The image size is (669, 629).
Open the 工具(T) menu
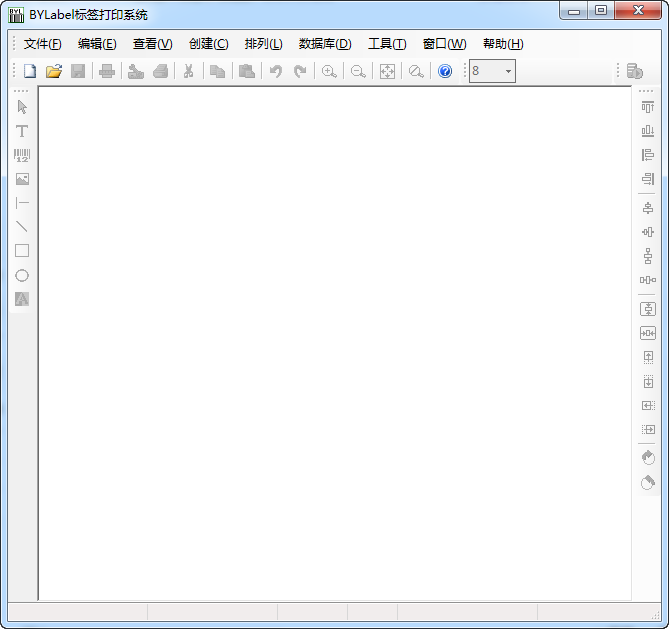point(387,44)
